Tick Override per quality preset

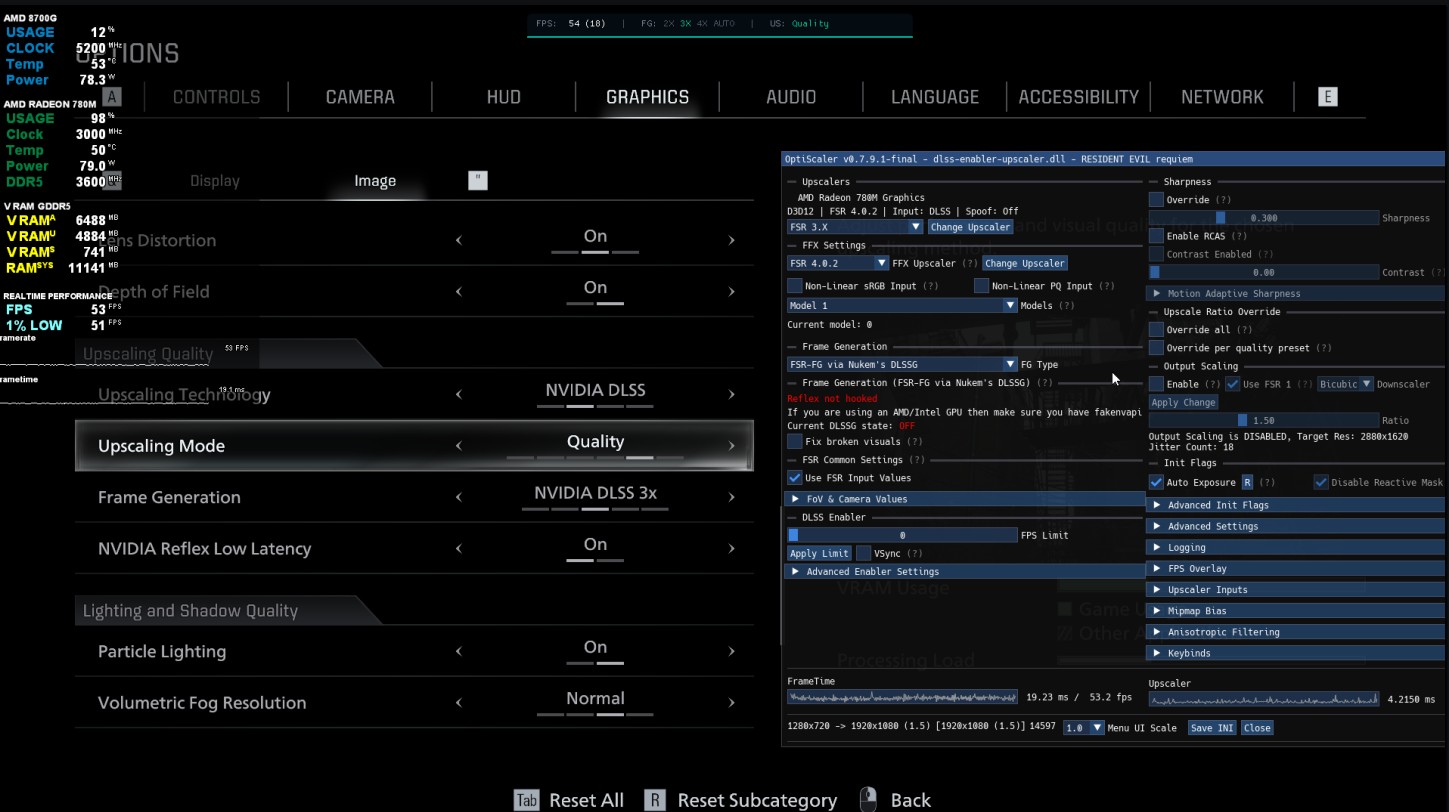coord(1156,348)
